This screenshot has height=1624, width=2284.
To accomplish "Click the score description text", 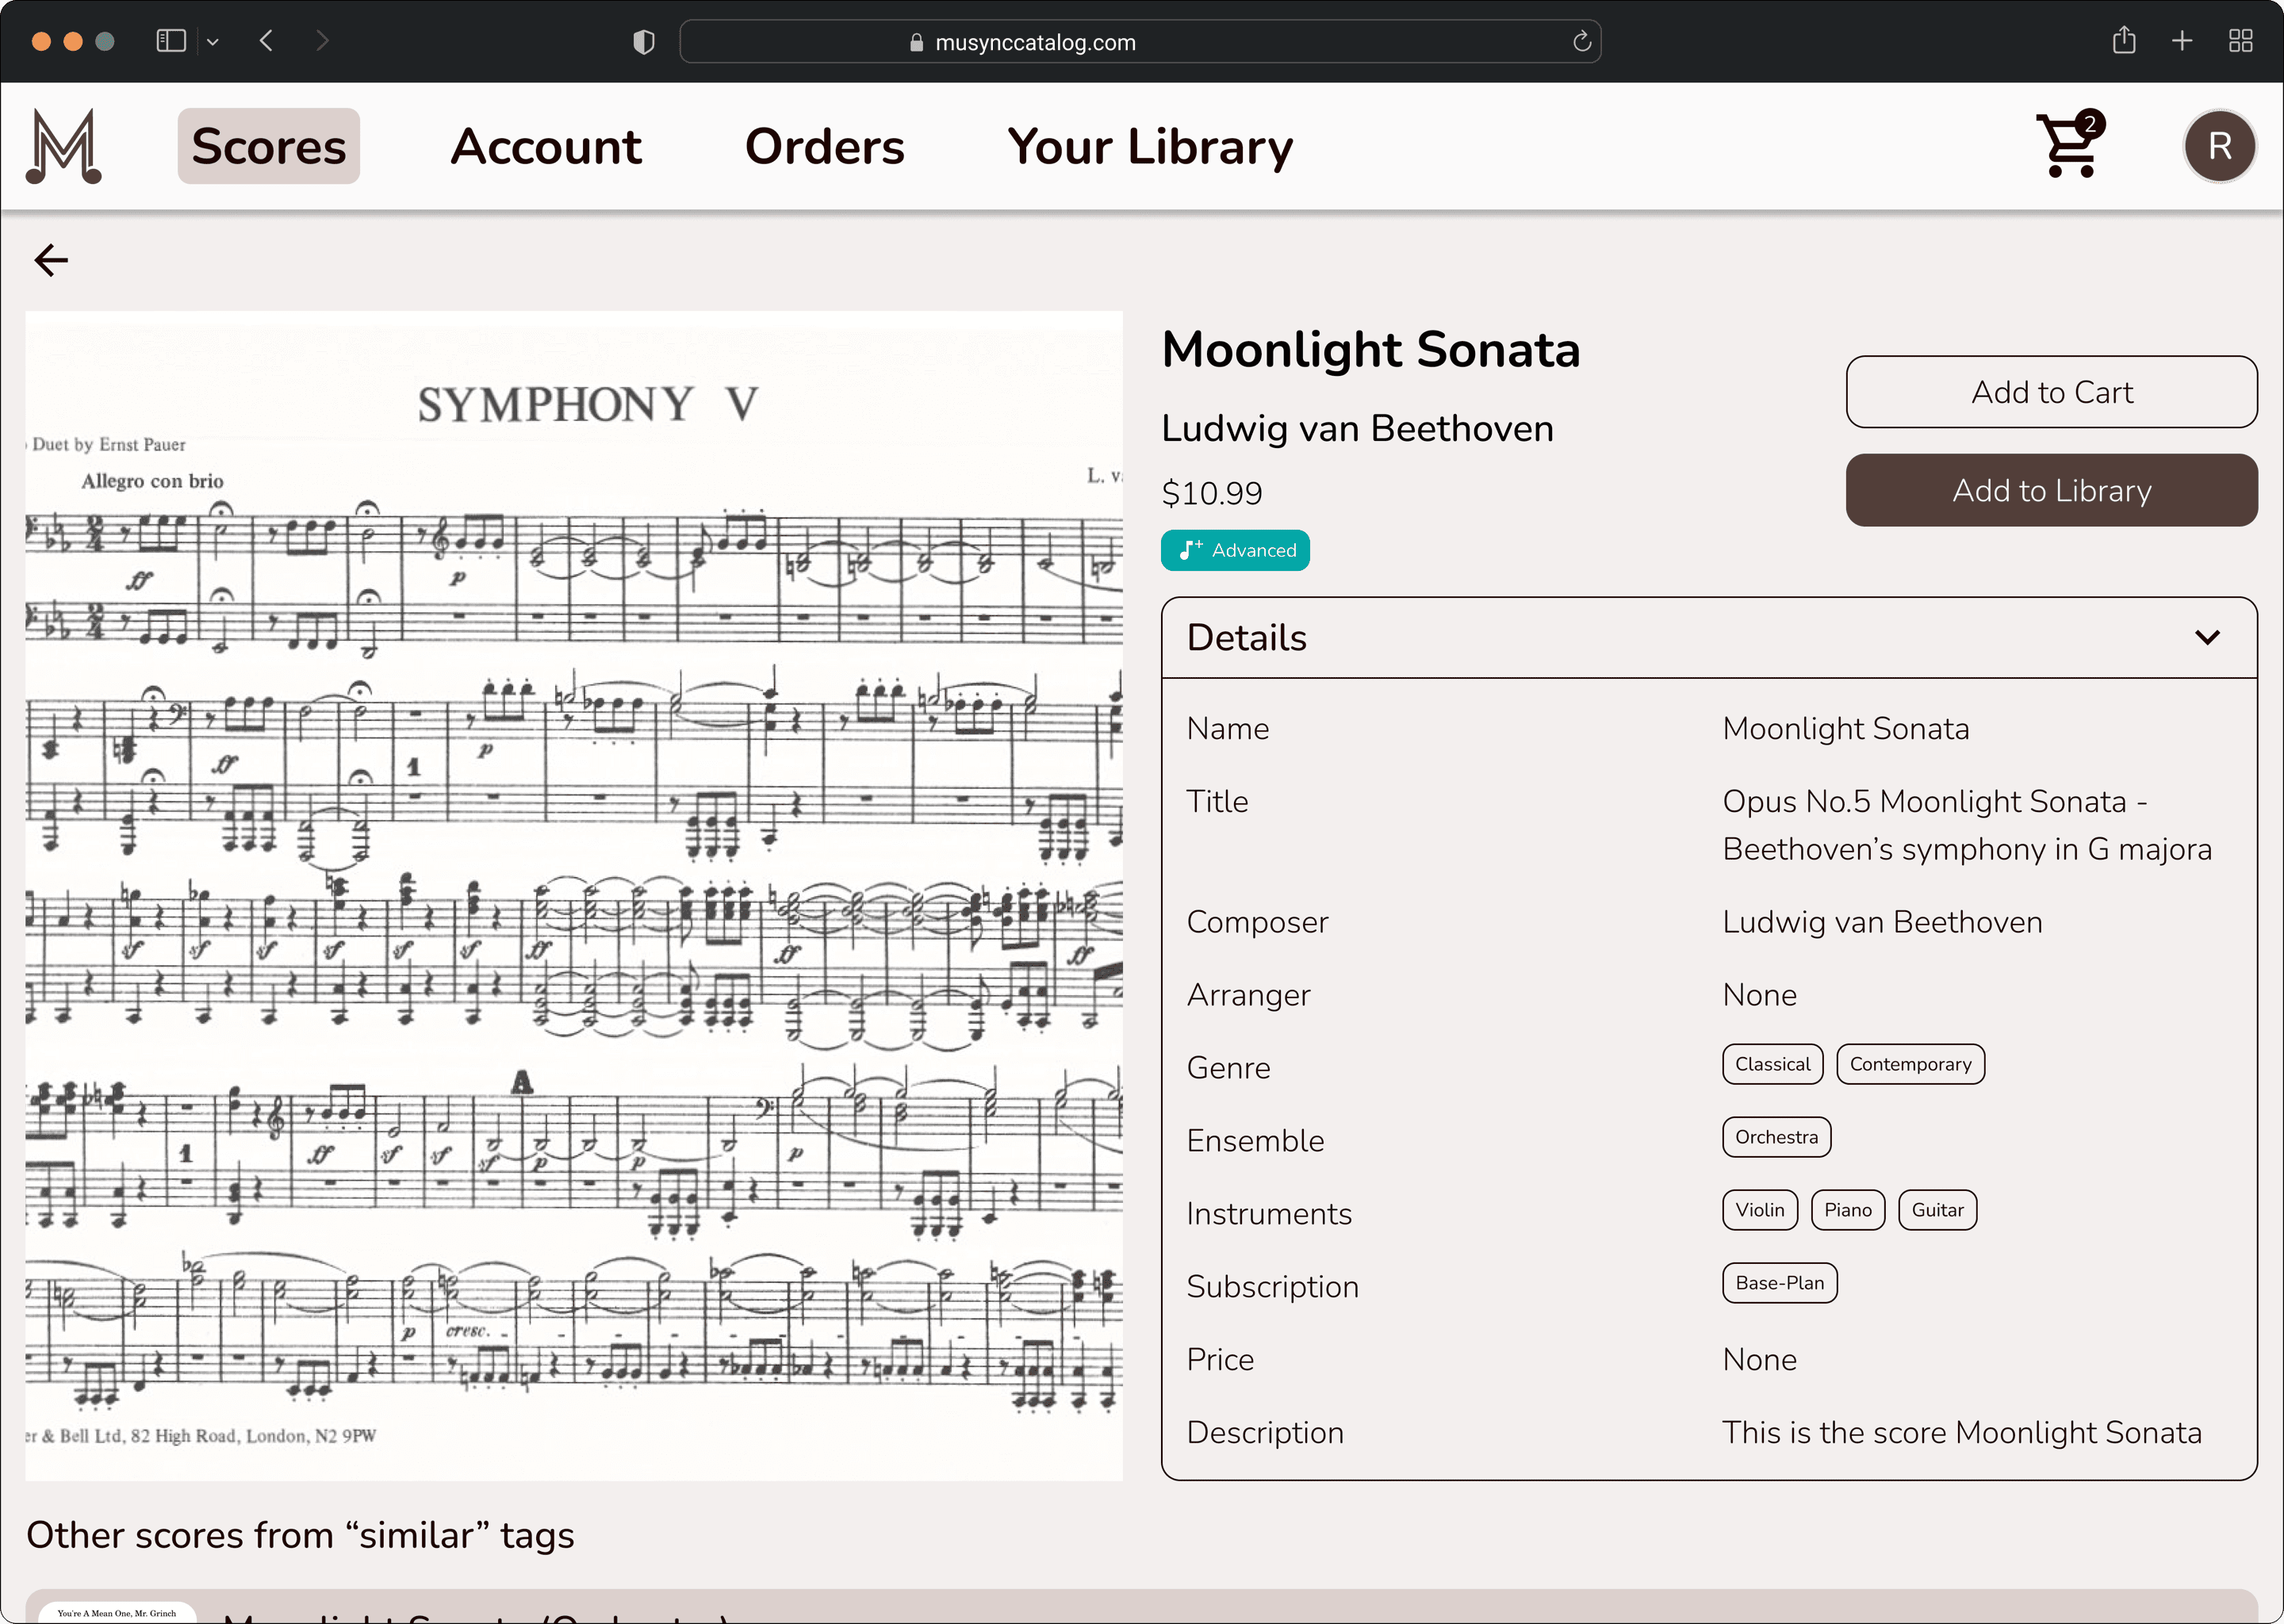I will coord(1961,1432).
